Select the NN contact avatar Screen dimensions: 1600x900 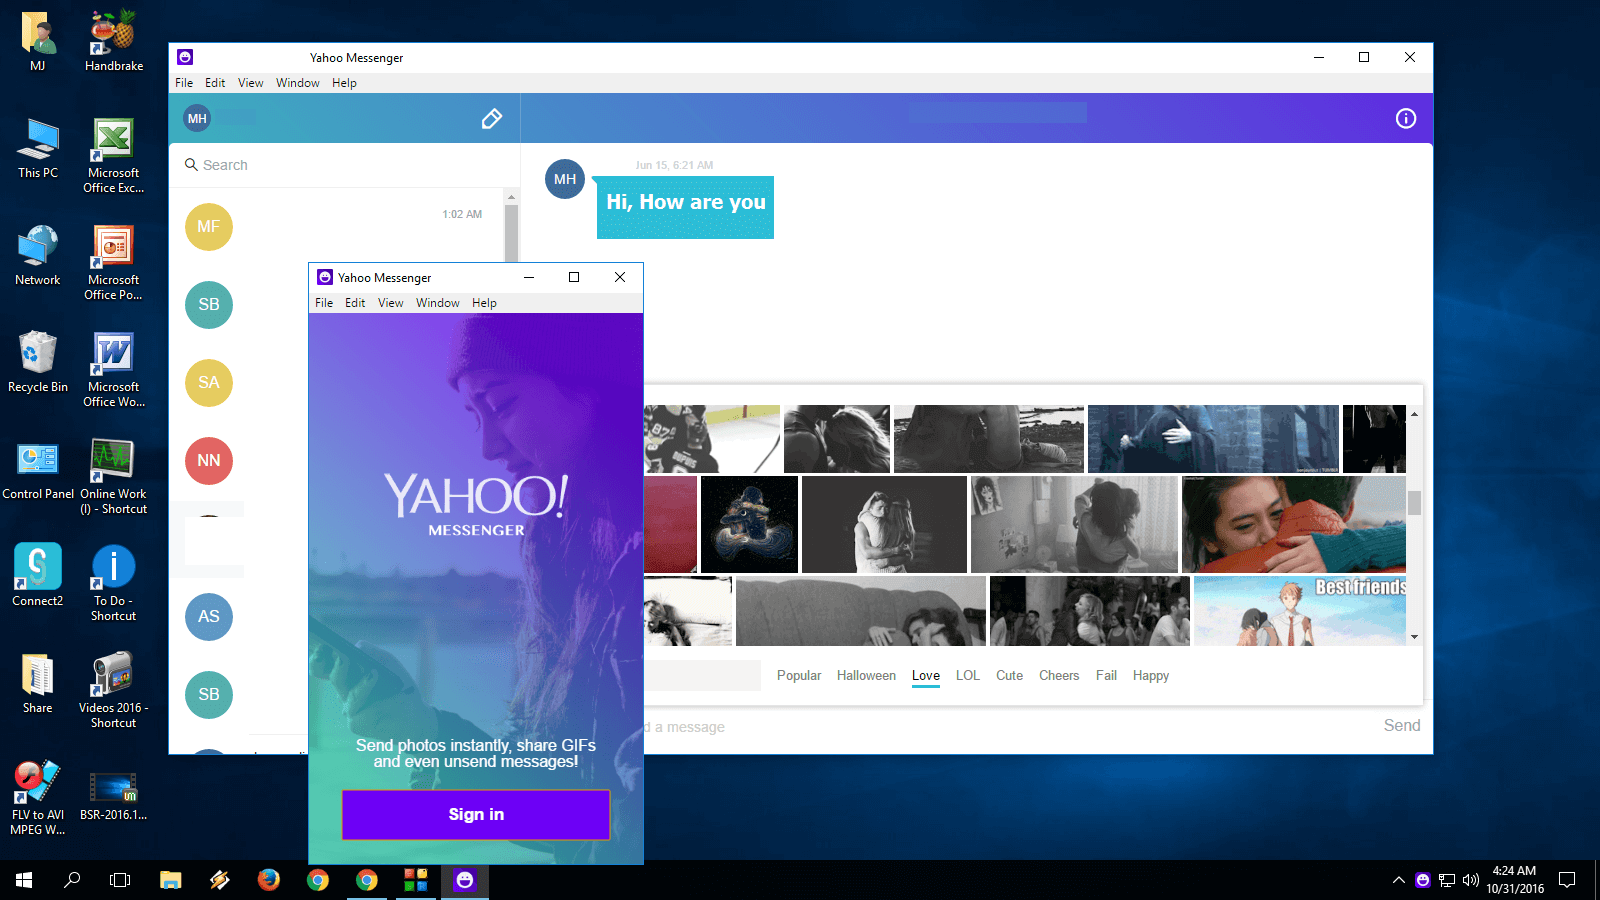click(x=209, y=461)
